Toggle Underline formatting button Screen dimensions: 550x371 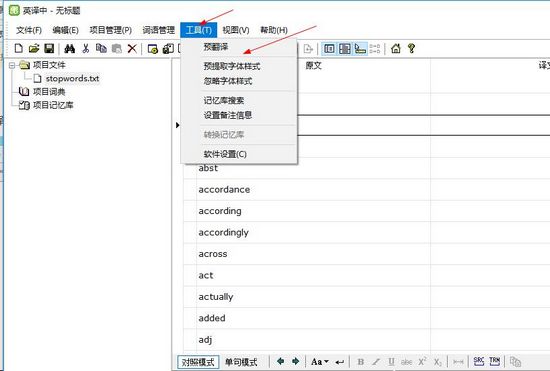point(391,362)
